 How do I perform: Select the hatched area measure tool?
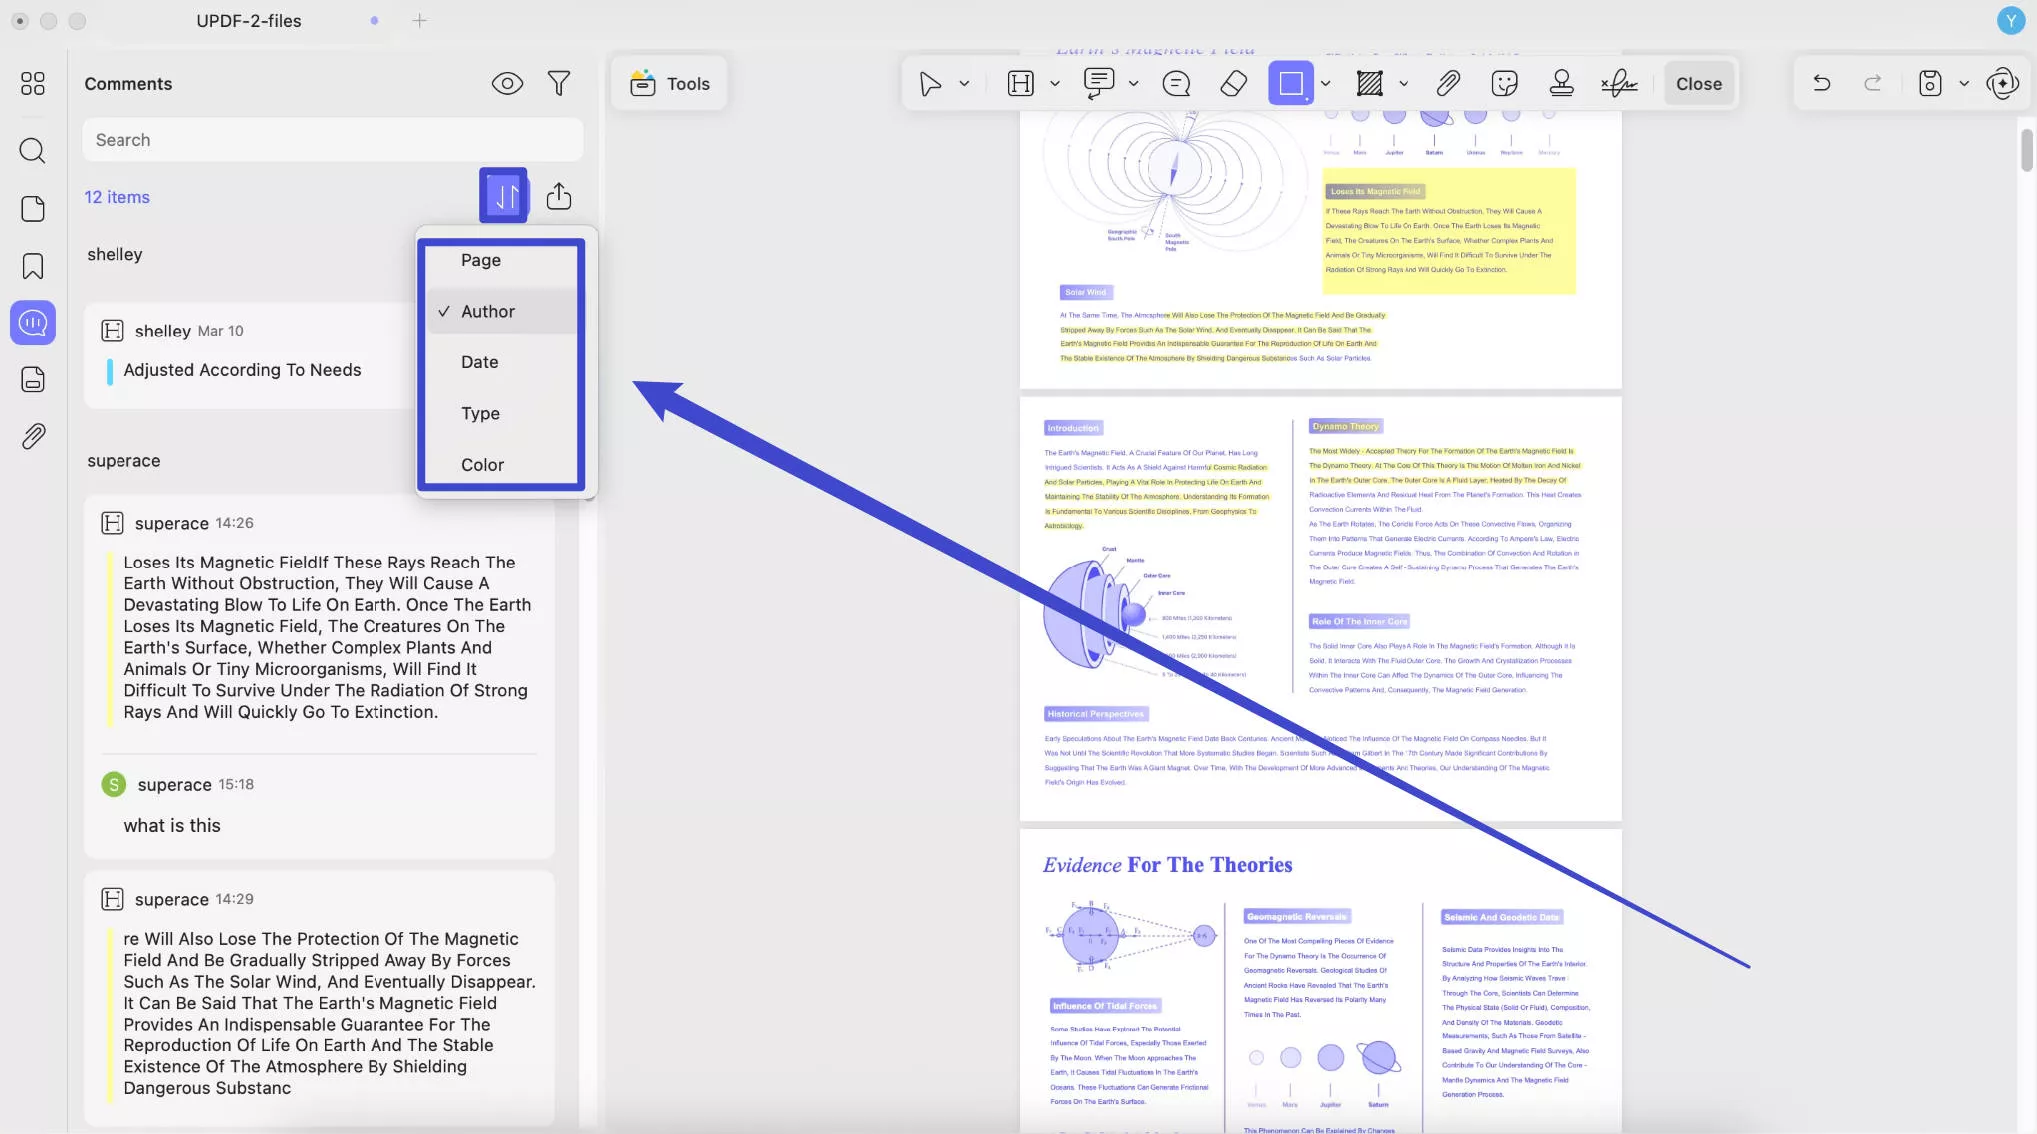coord(1370,84)
